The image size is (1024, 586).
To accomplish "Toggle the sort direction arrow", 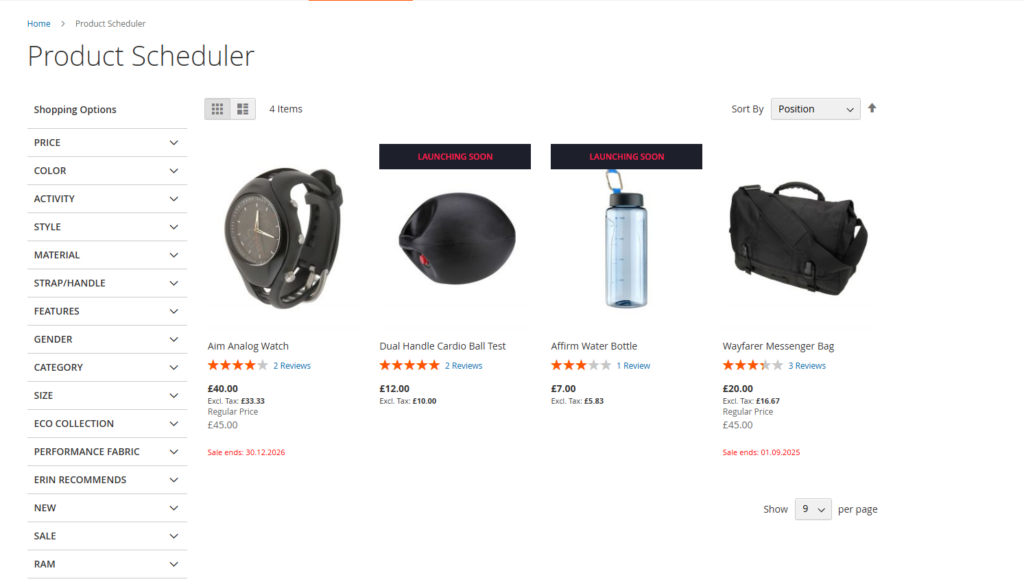I will point(872,108).
